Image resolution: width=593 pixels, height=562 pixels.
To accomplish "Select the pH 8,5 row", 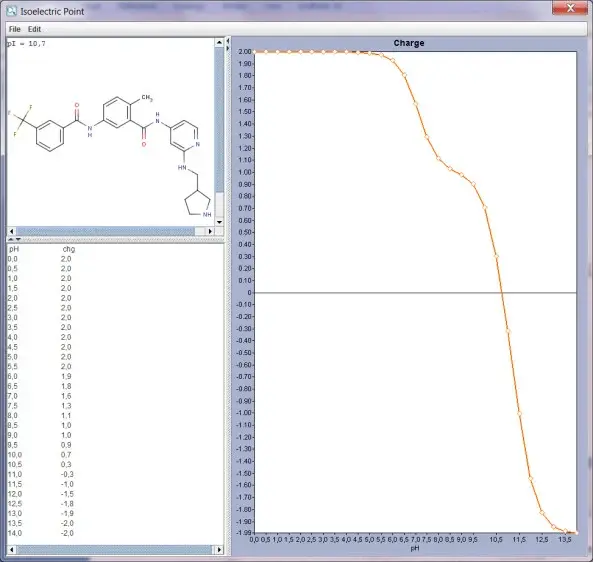I will coord(115,425).
